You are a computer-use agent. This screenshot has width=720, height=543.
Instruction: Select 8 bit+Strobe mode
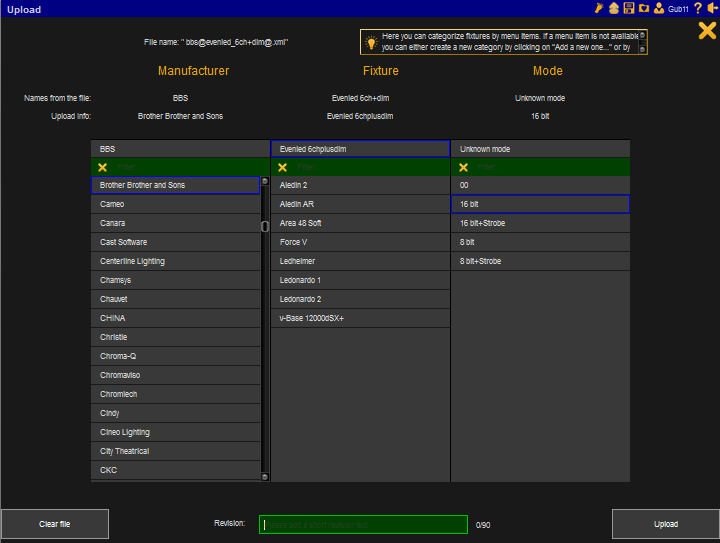pyautogui.click(x=540, y=261)
